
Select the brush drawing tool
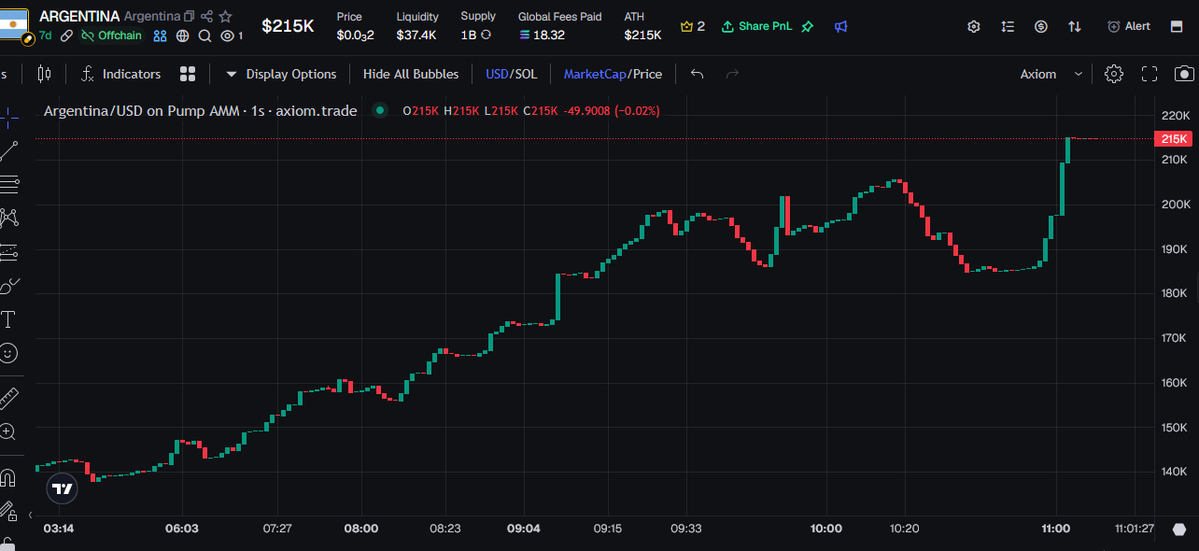pos(9,286)
